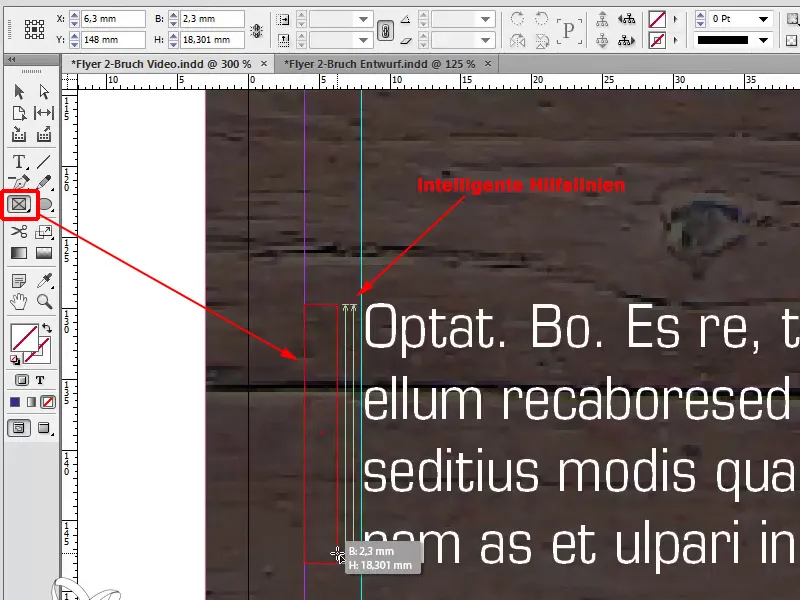The image size is (800, 600).
Task: Apply None to the selection
Action: tap(48, 403)
